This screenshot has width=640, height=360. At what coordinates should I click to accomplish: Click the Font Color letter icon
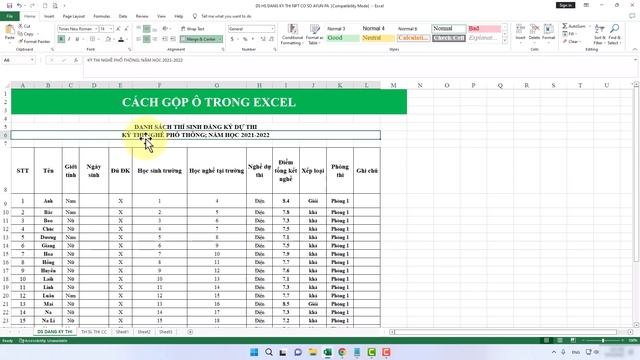pos(121,39)
